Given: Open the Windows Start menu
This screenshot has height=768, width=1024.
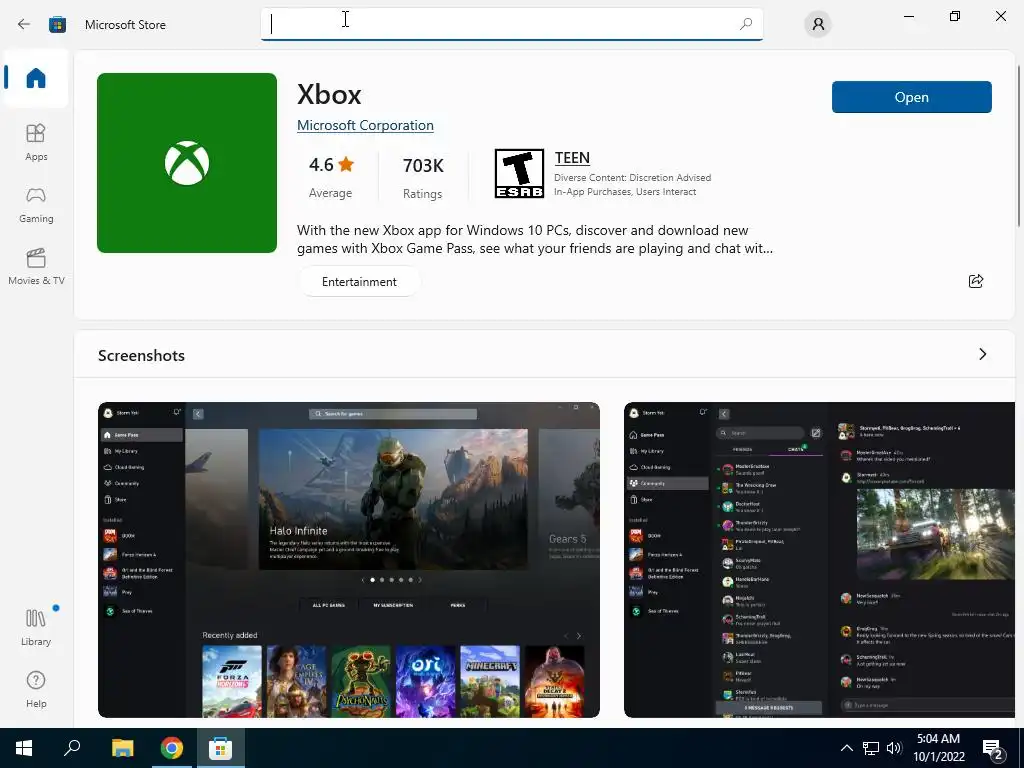Looking at the screenshot, I should [x=24, y=748].
